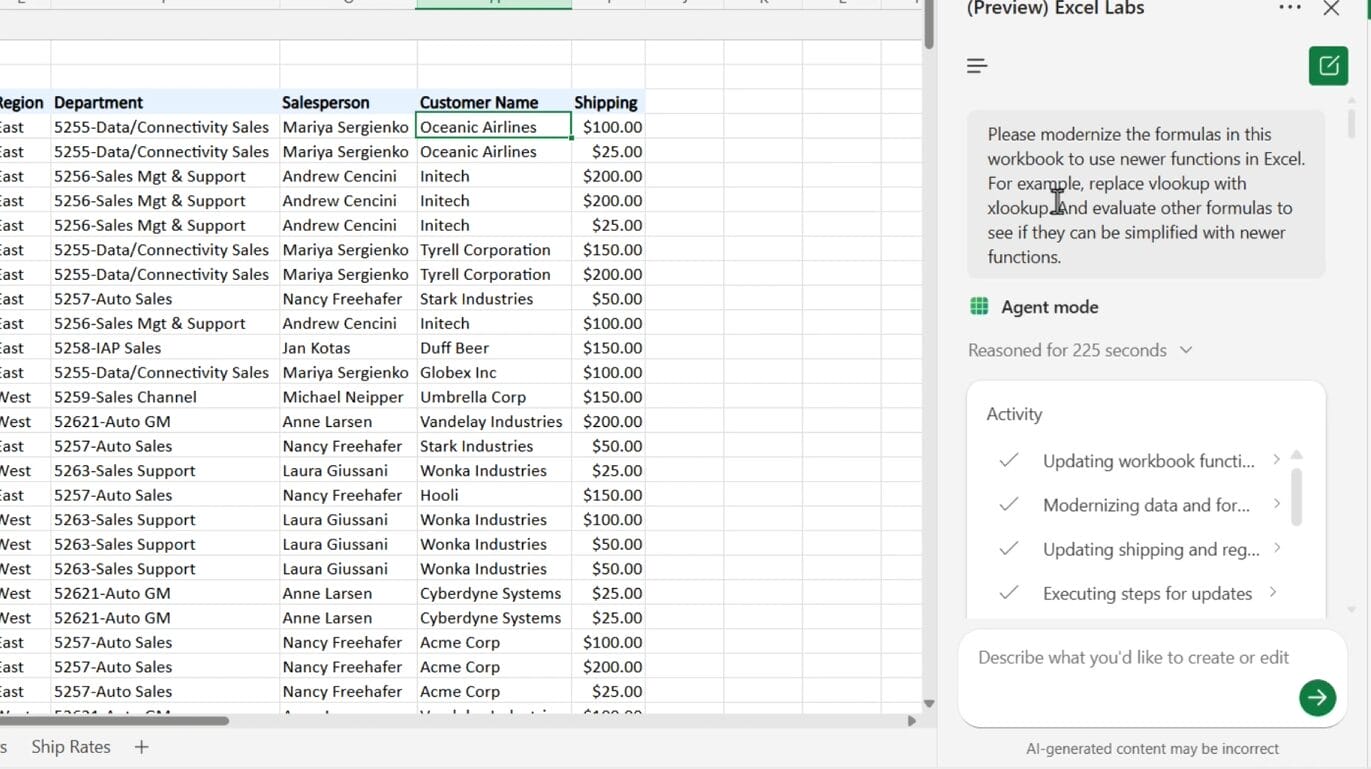Viewport: 1371px width, 769px height.
Task: Expand the 'Updating shipping and reg...' activity
Action: 1276,548
